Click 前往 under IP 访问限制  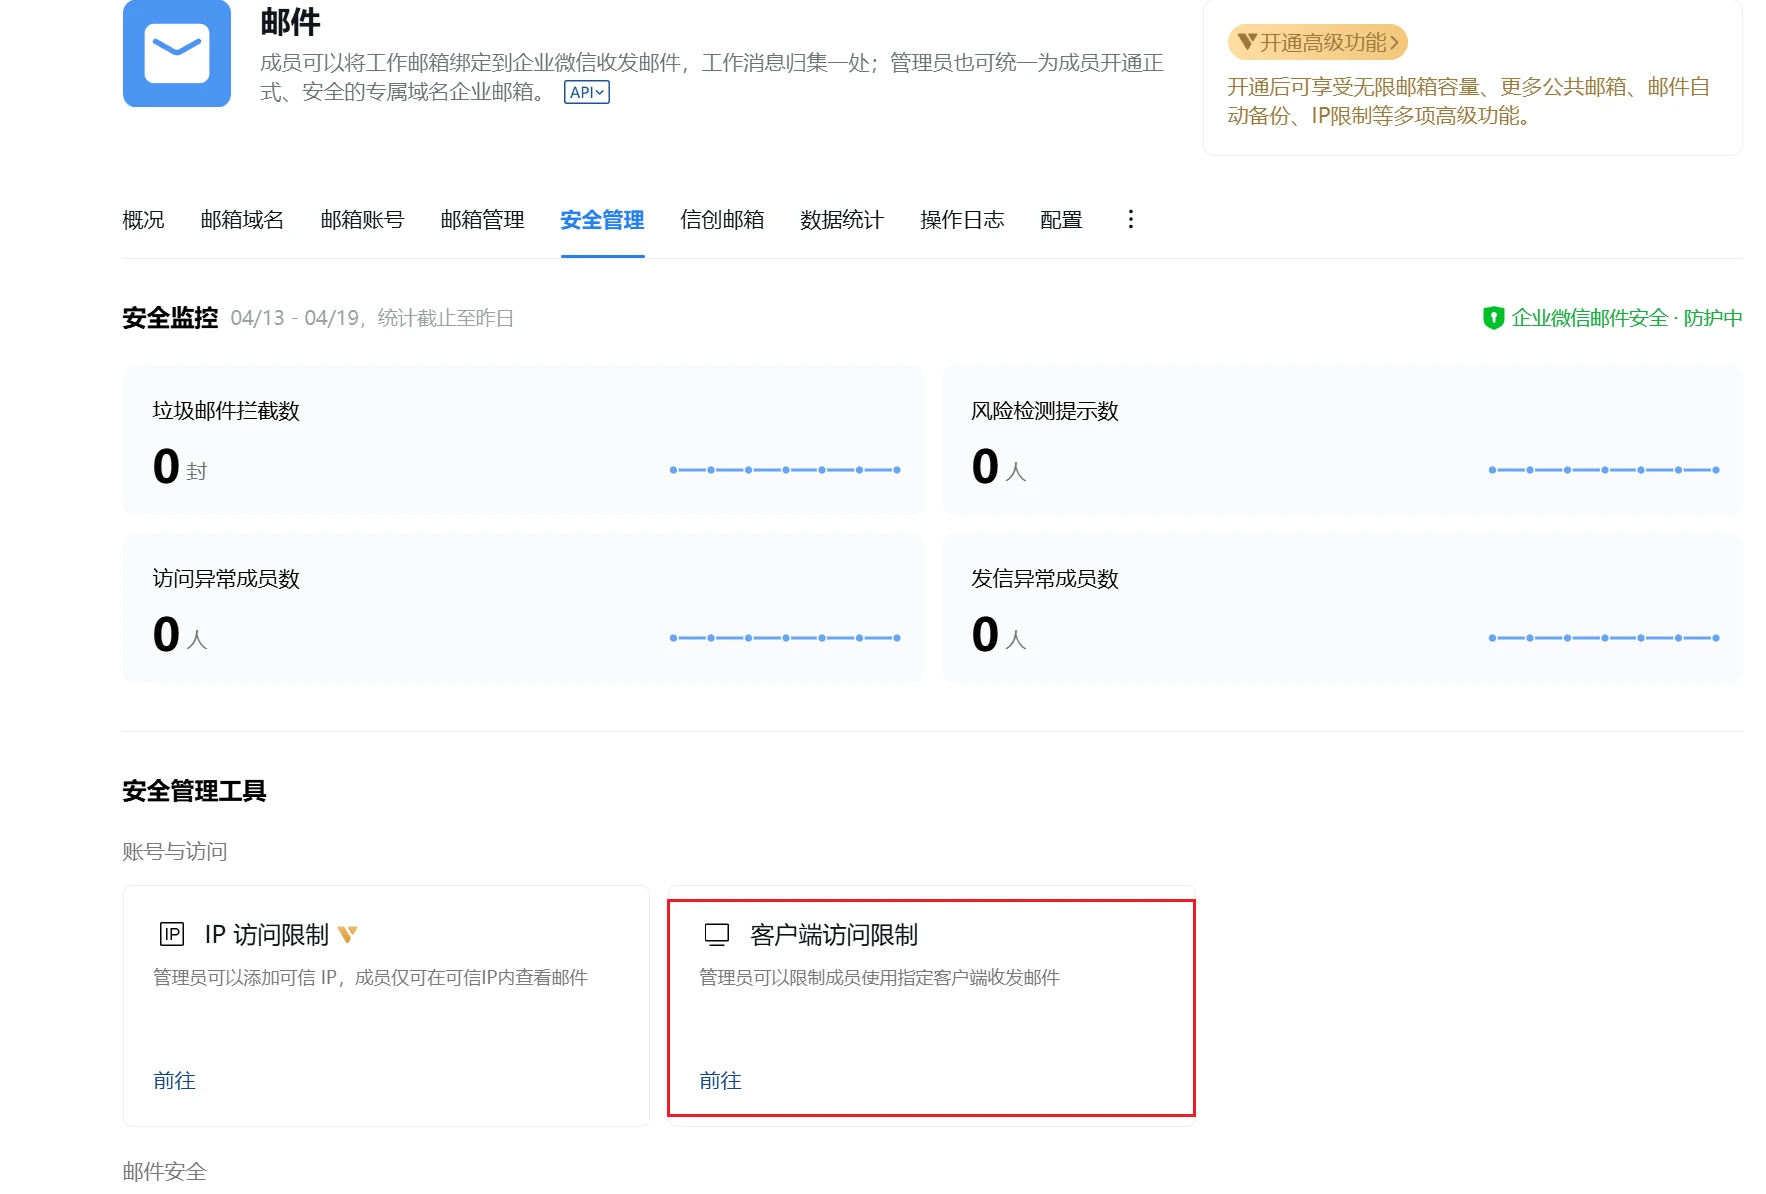pos(174,1081)
